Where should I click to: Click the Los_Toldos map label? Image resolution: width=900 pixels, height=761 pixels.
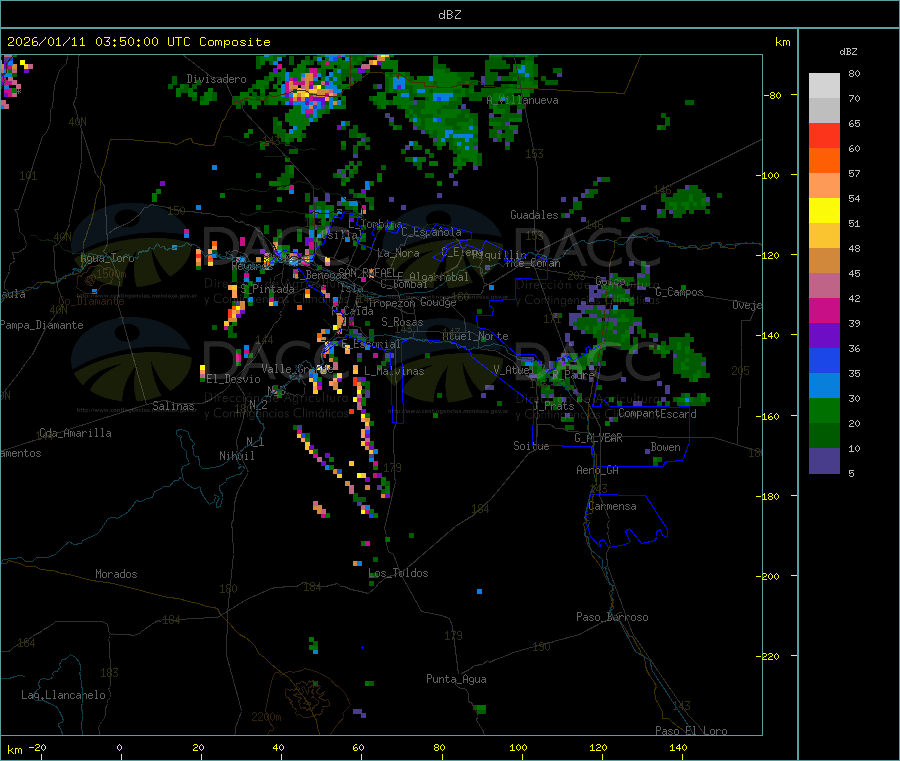(x=398, y=573)
